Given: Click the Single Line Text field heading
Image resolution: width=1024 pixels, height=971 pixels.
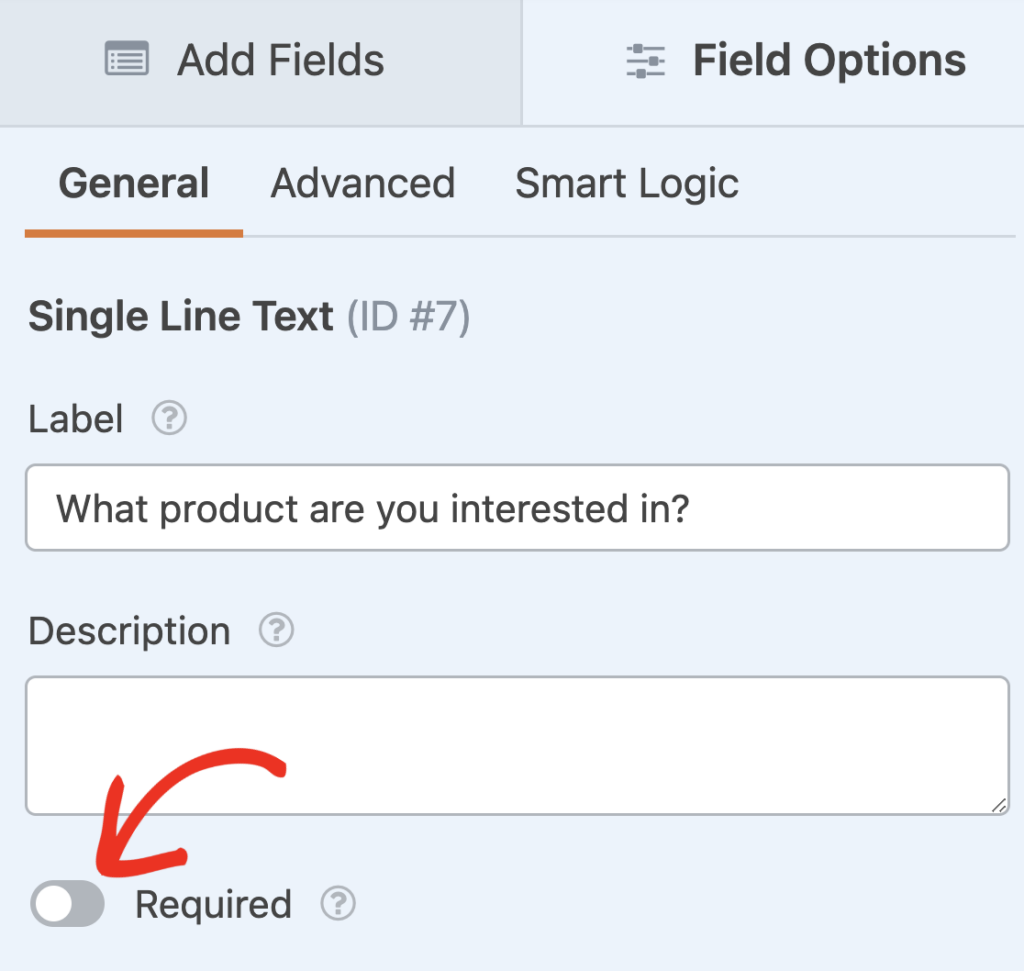Looking at the screenshot, I should 180,316.
